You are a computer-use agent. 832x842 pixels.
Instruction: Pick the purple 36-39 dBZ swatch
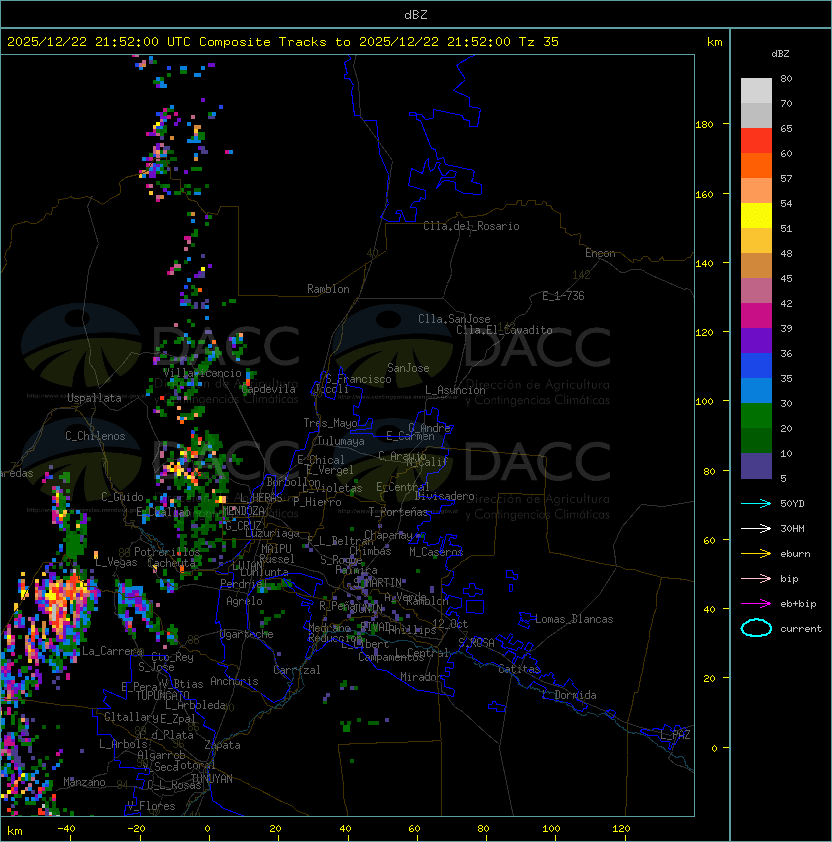click(x=756, y=340)
